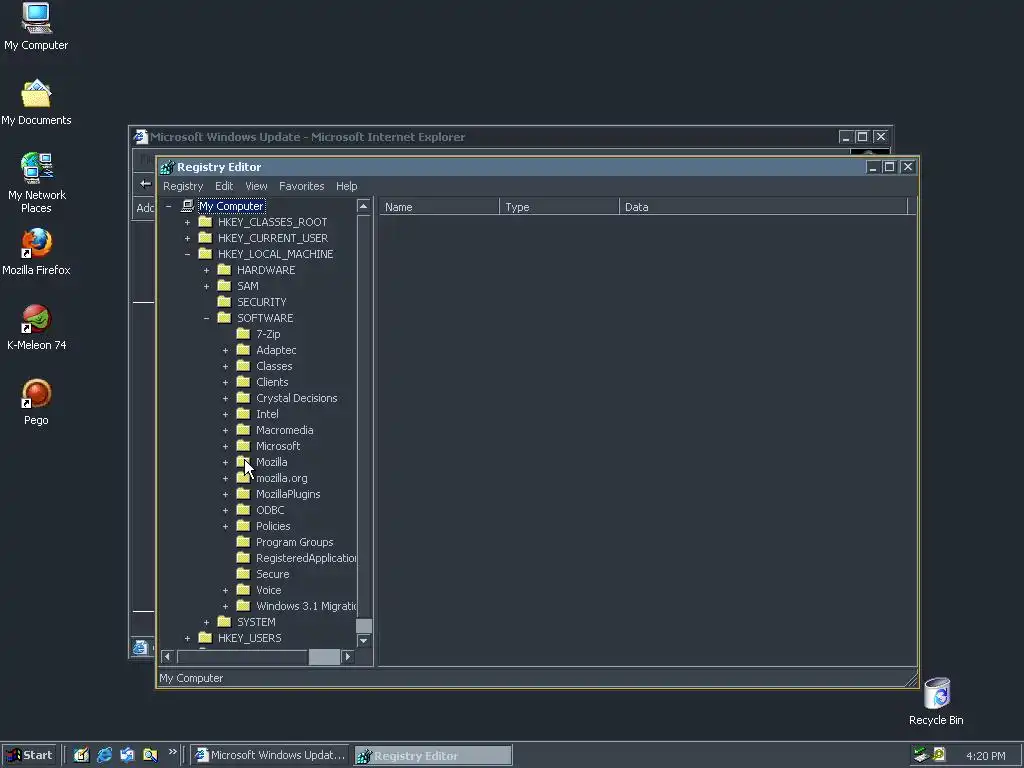1024x768 pixels.
Task: Expand the Microsoft key
Action: tap(225, 446)
